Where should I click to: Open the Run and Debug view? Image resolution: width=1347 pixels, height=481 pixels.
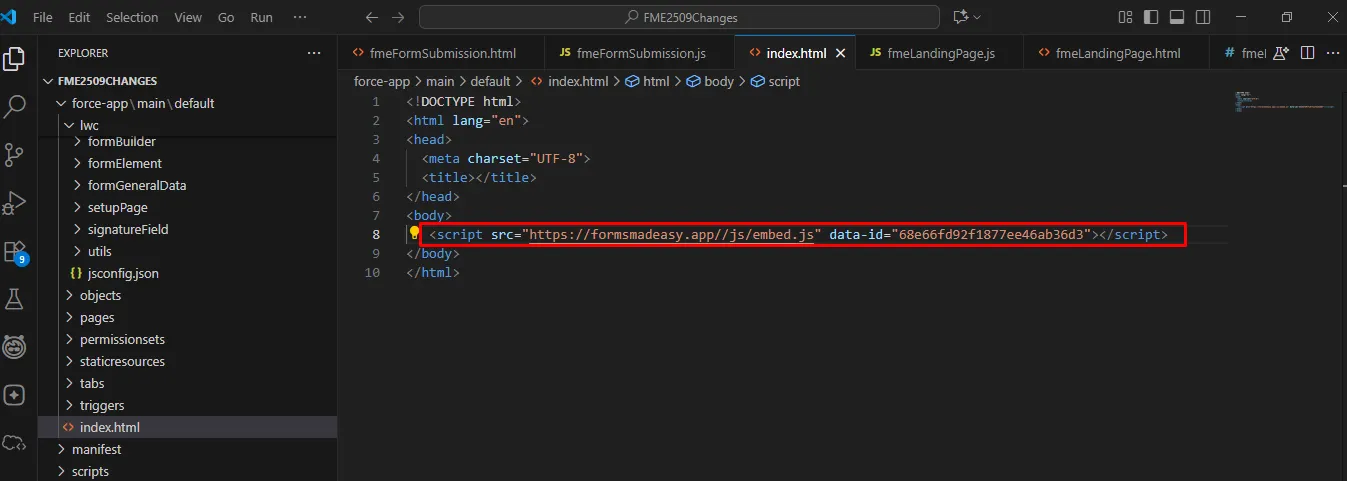click(15, 202)
